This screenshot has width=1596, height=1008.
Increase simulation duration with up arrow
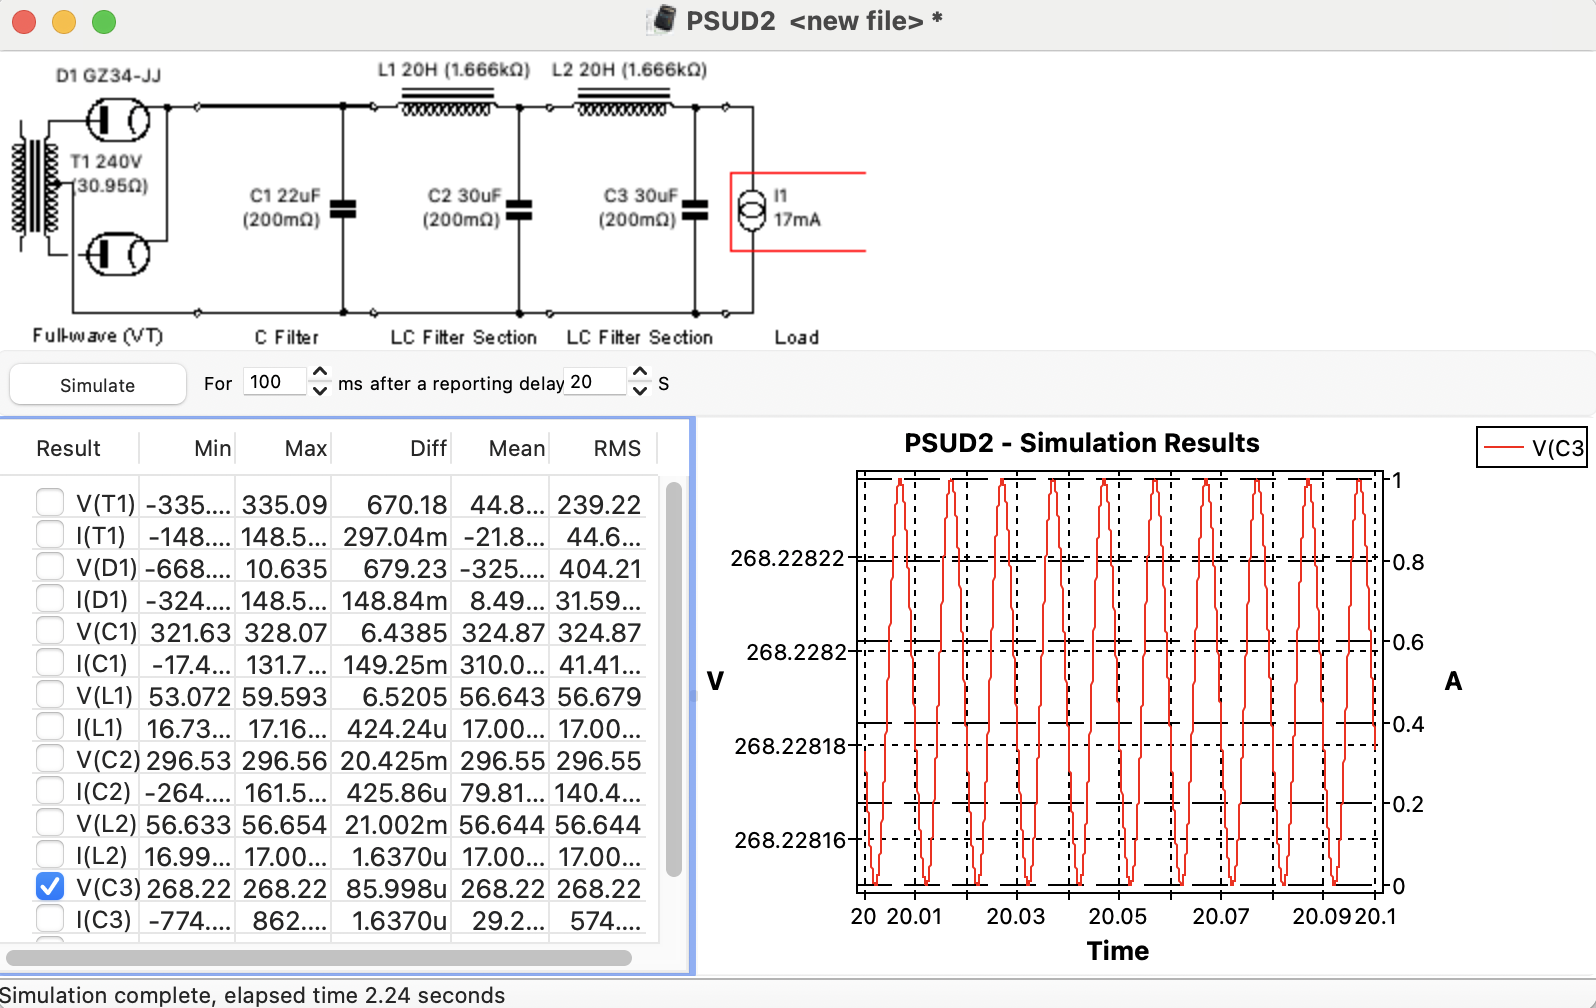320,372
